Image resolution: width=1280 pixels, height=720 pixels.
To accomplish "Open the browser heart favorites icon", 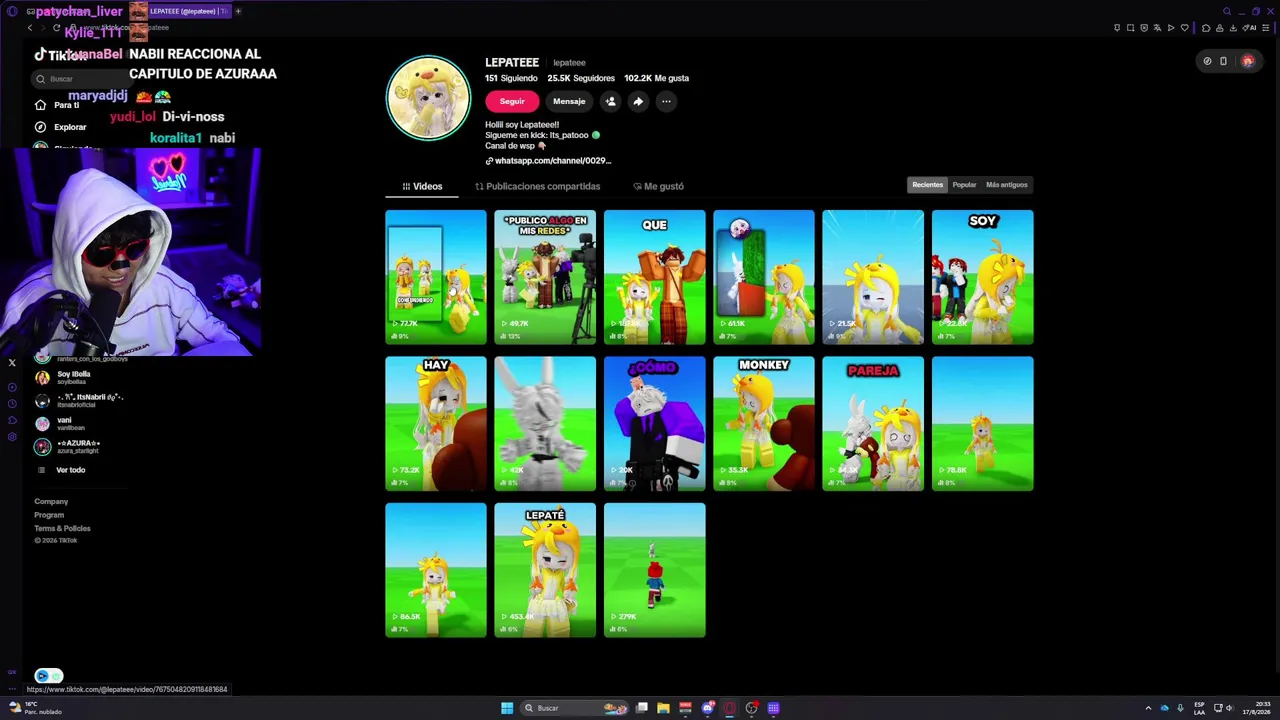I will point(1185,28).
